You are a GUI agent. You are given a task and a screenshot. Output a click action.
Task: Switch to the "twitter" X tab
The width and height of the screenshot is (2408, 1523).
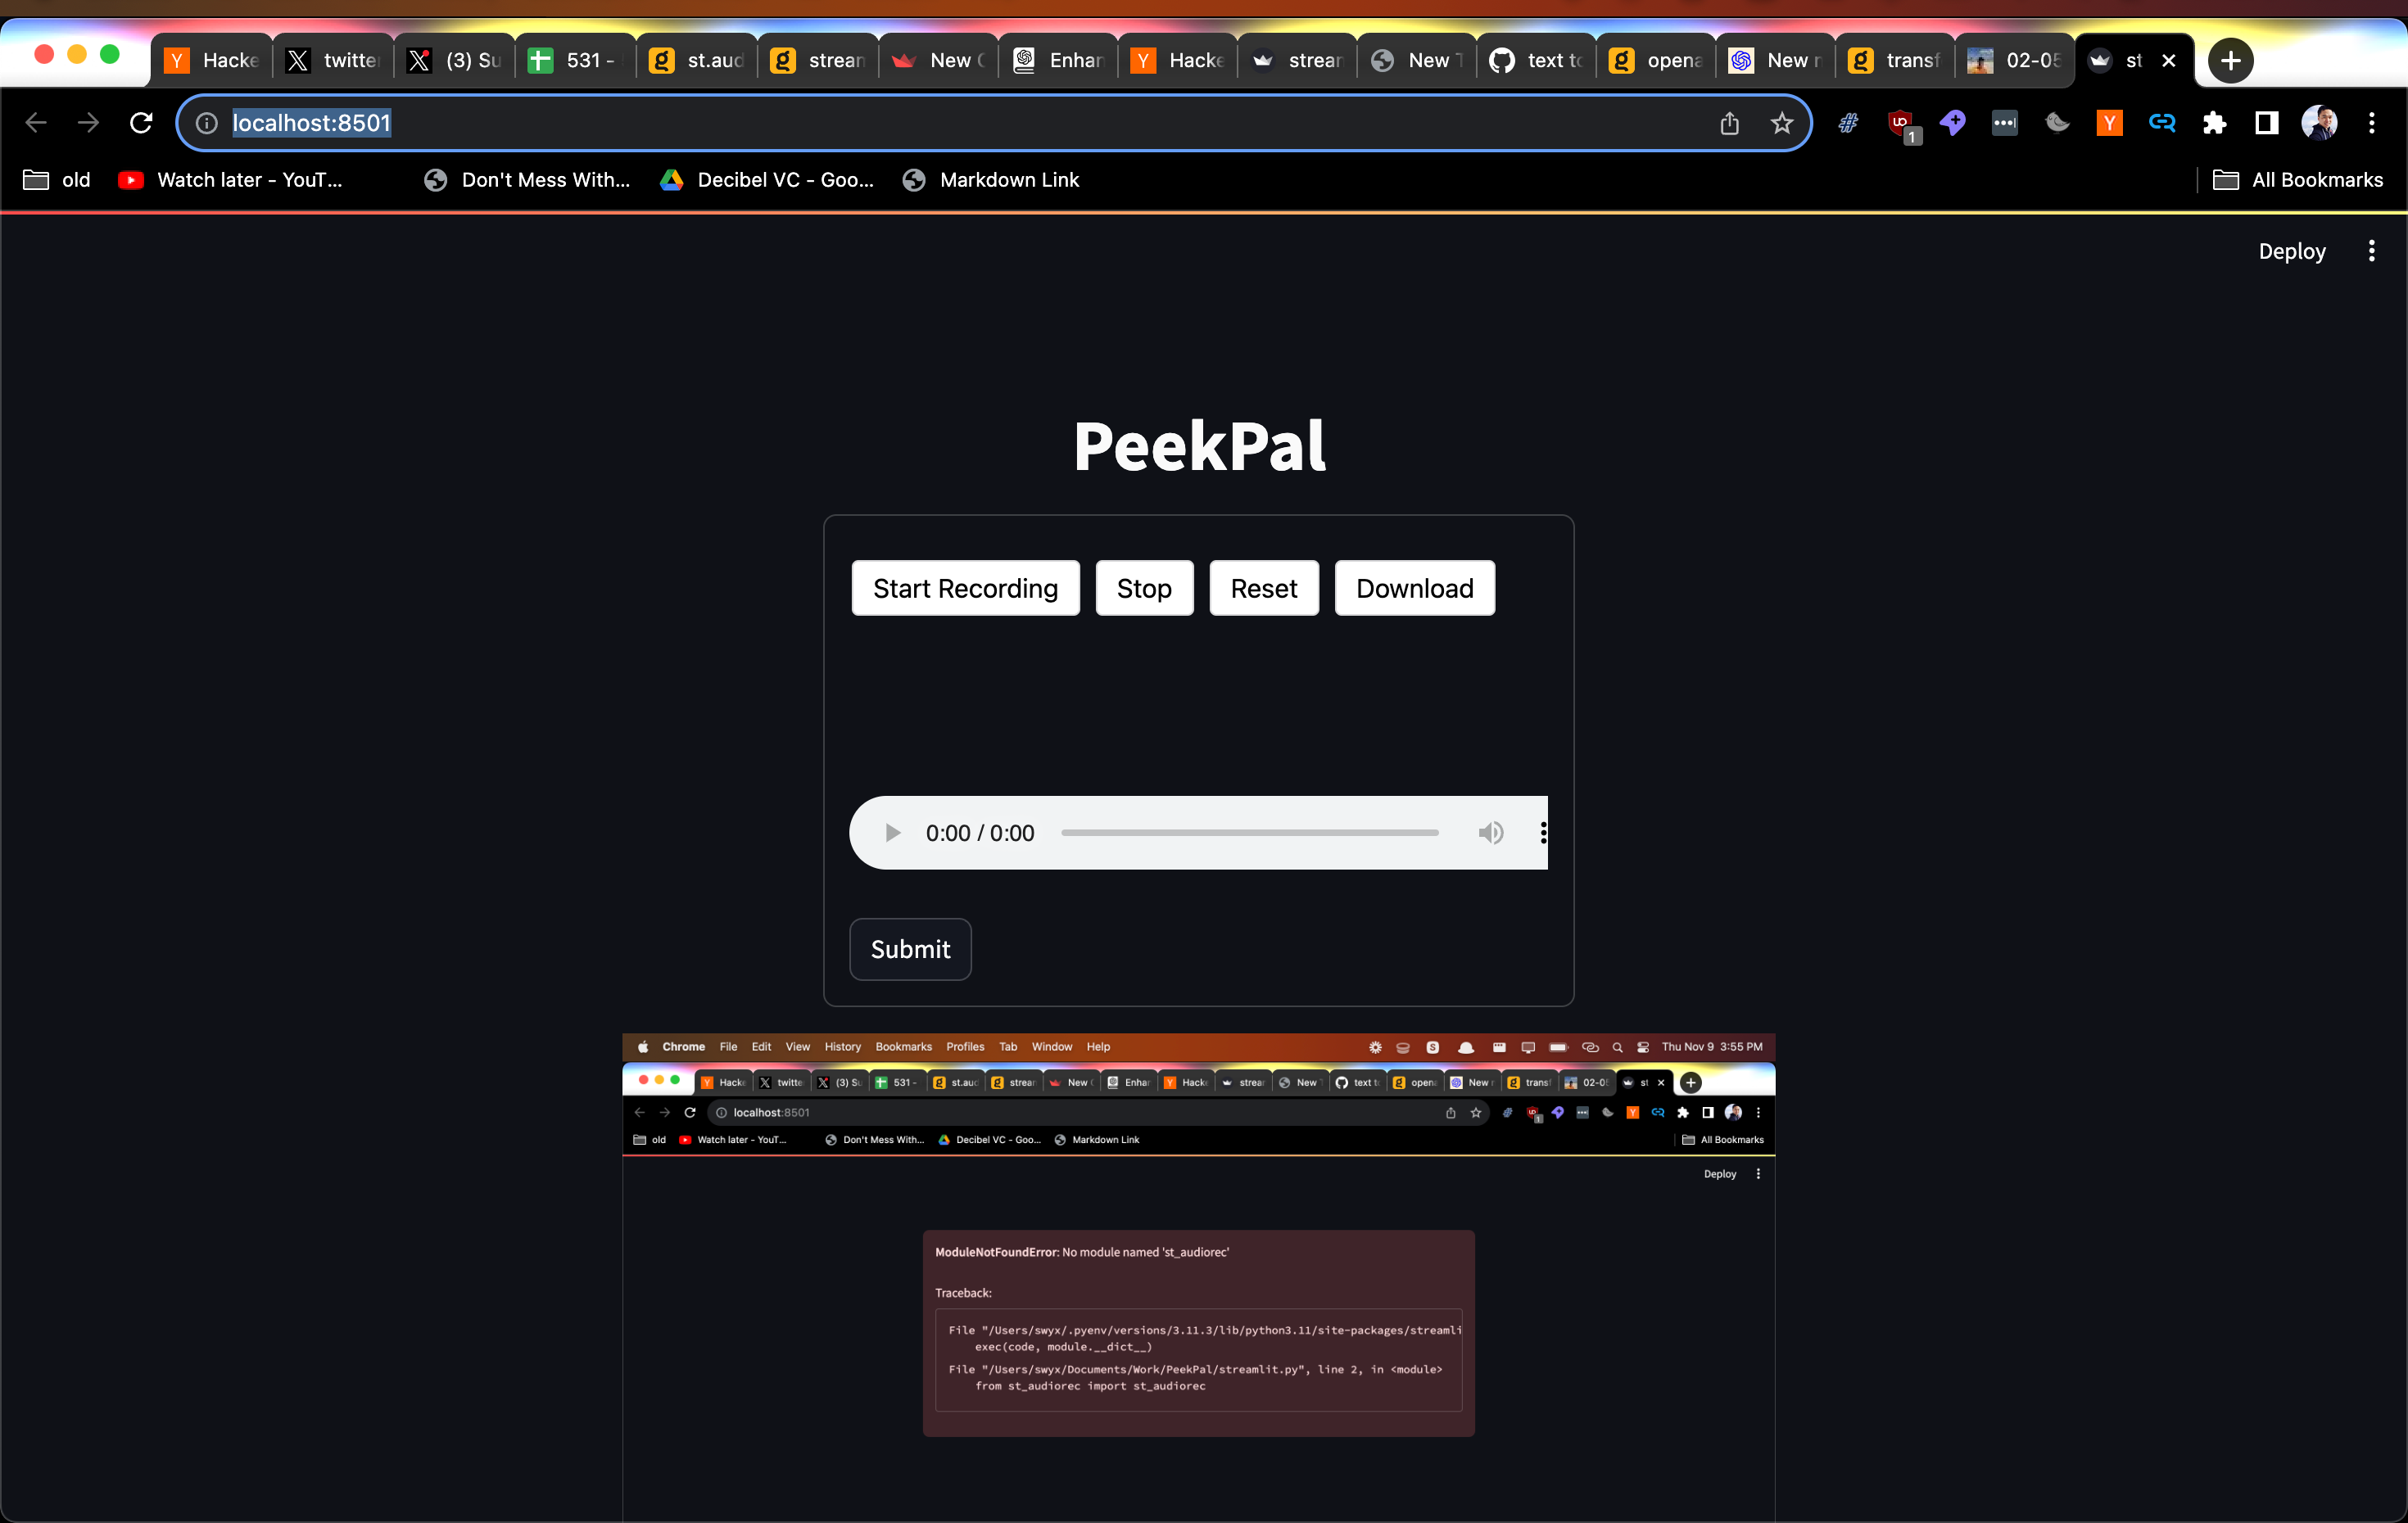(x=334, y=61)
